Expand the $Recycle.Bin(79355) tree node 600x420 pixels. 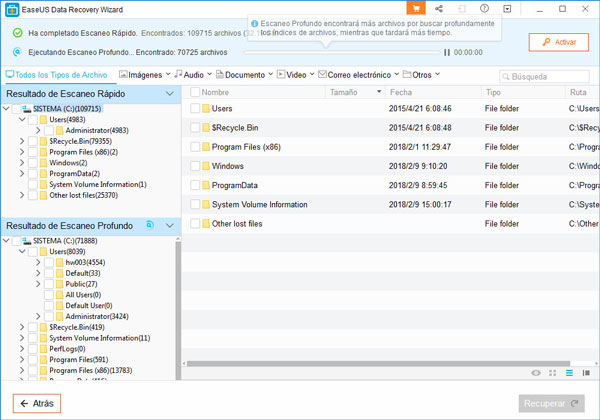(x=22, y=141)
